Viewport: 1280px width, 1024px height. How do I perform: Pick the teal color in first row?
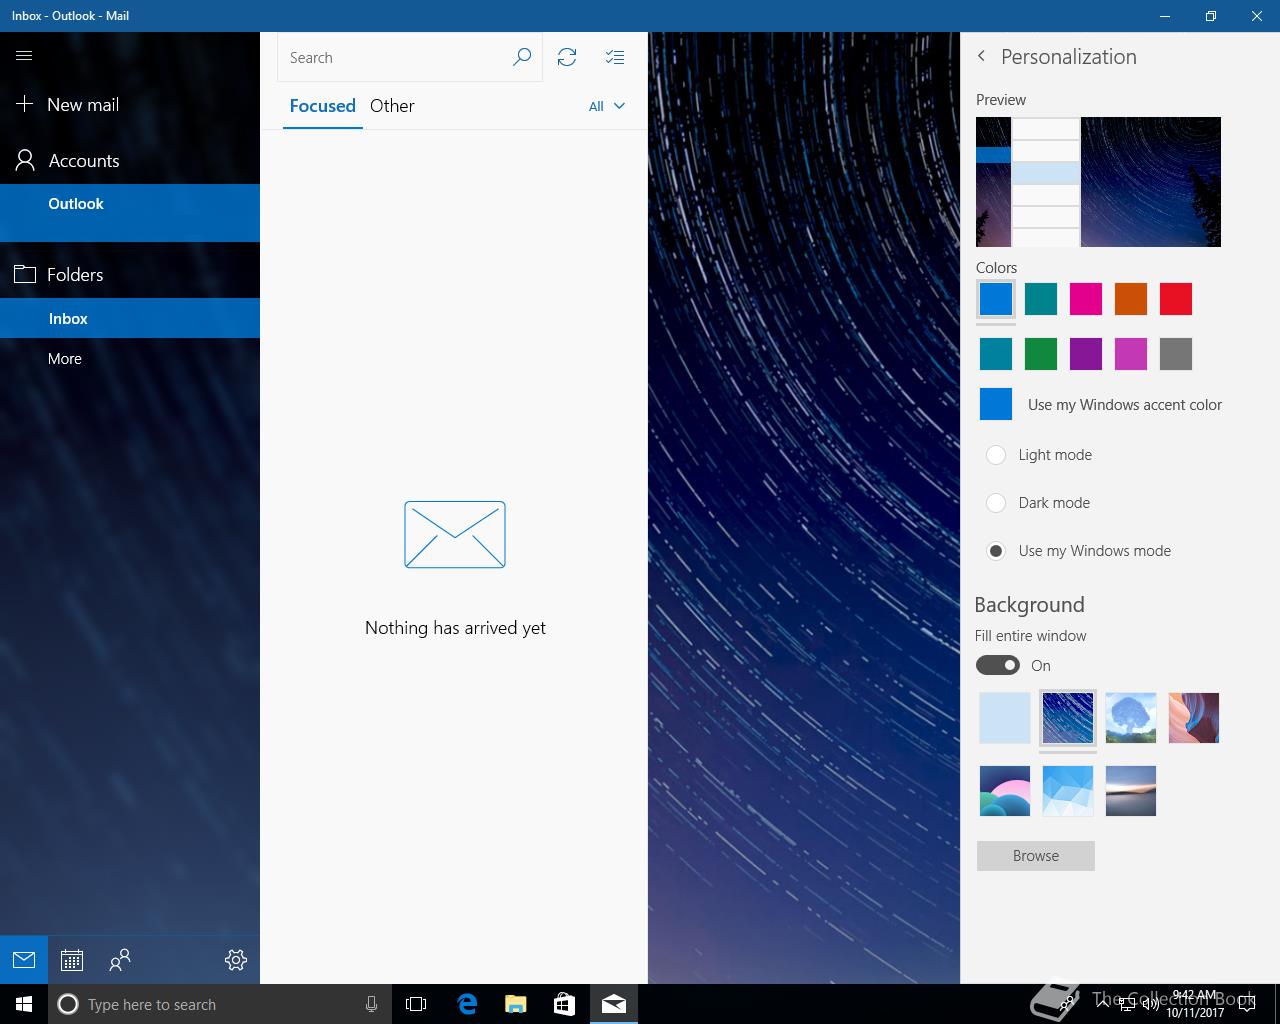click(1041, 299)
